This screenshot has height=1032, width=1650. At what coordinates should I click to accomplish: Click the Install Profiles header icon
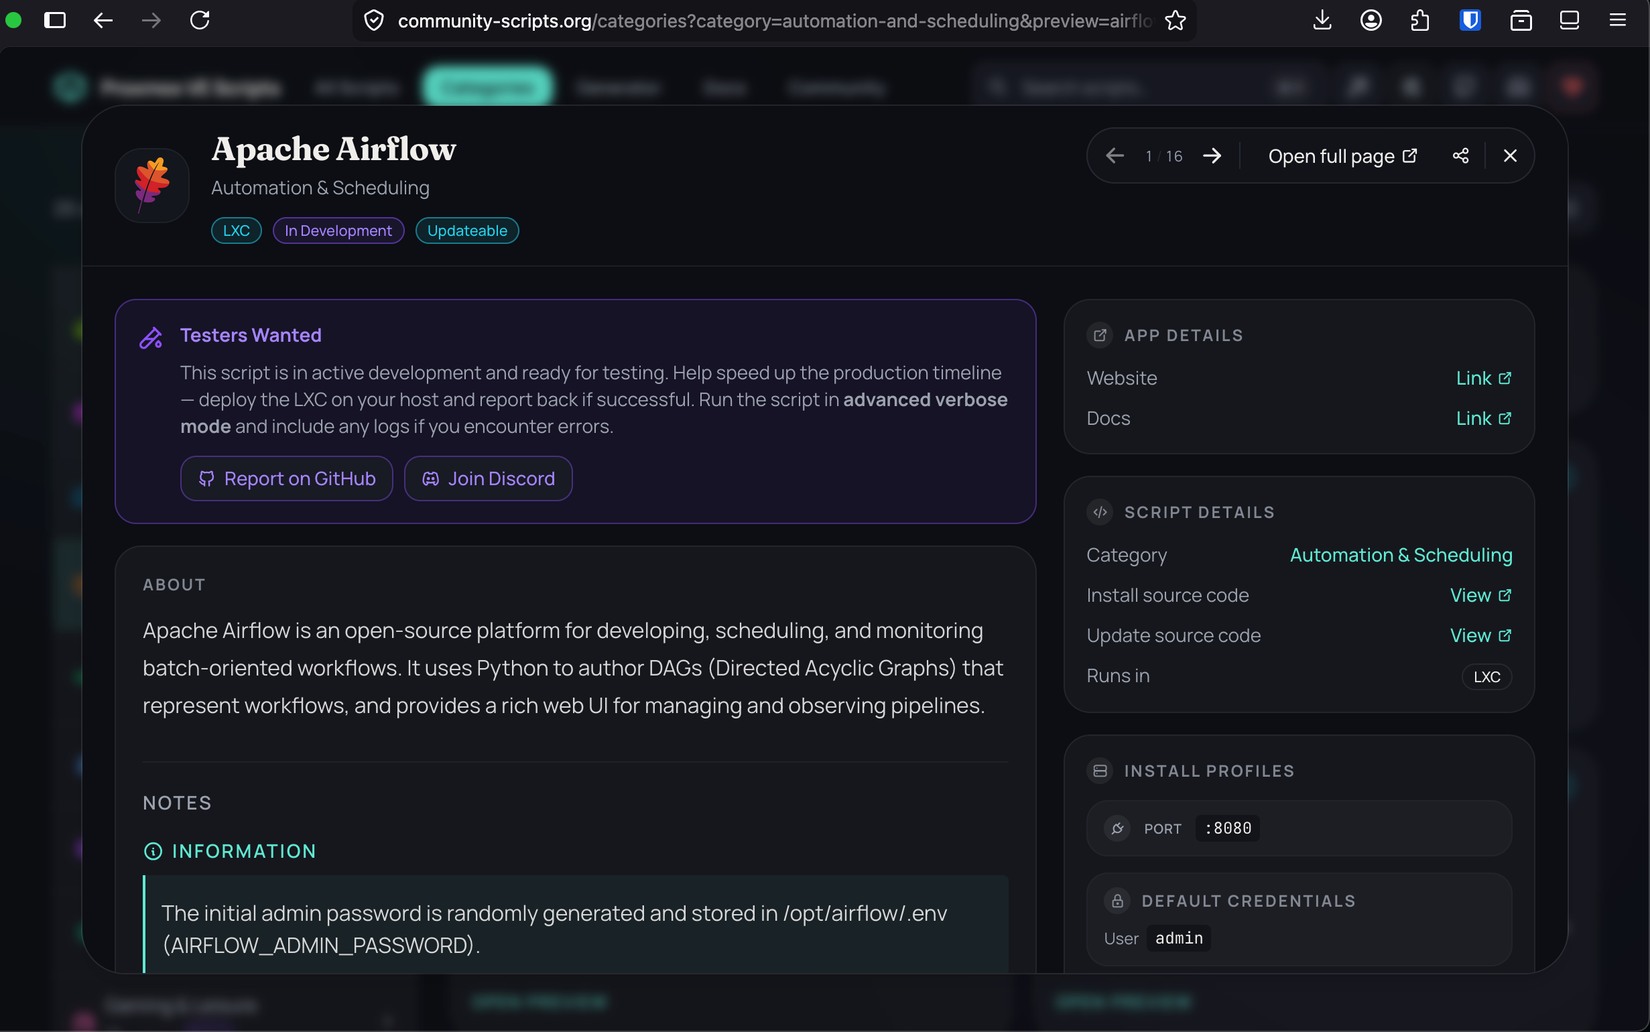[1100, 771]
